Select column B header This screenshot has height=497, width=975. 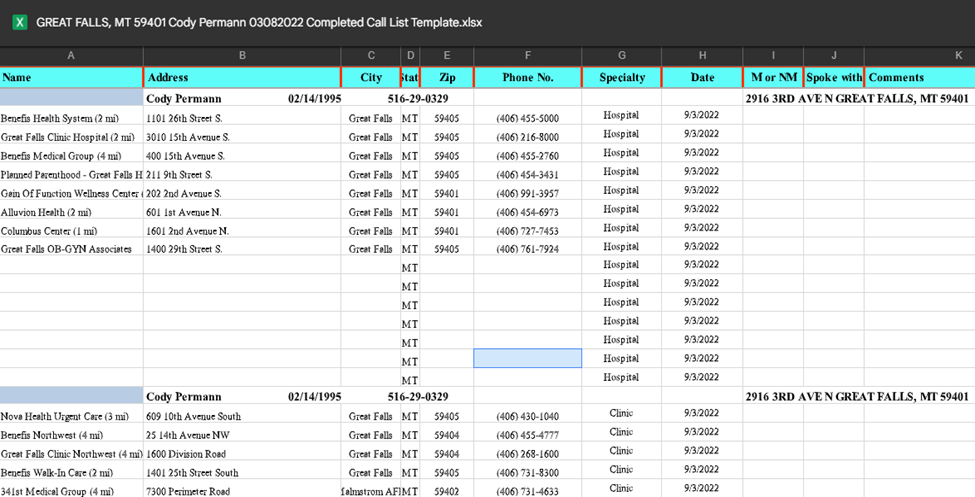click(x=242, y=55)
